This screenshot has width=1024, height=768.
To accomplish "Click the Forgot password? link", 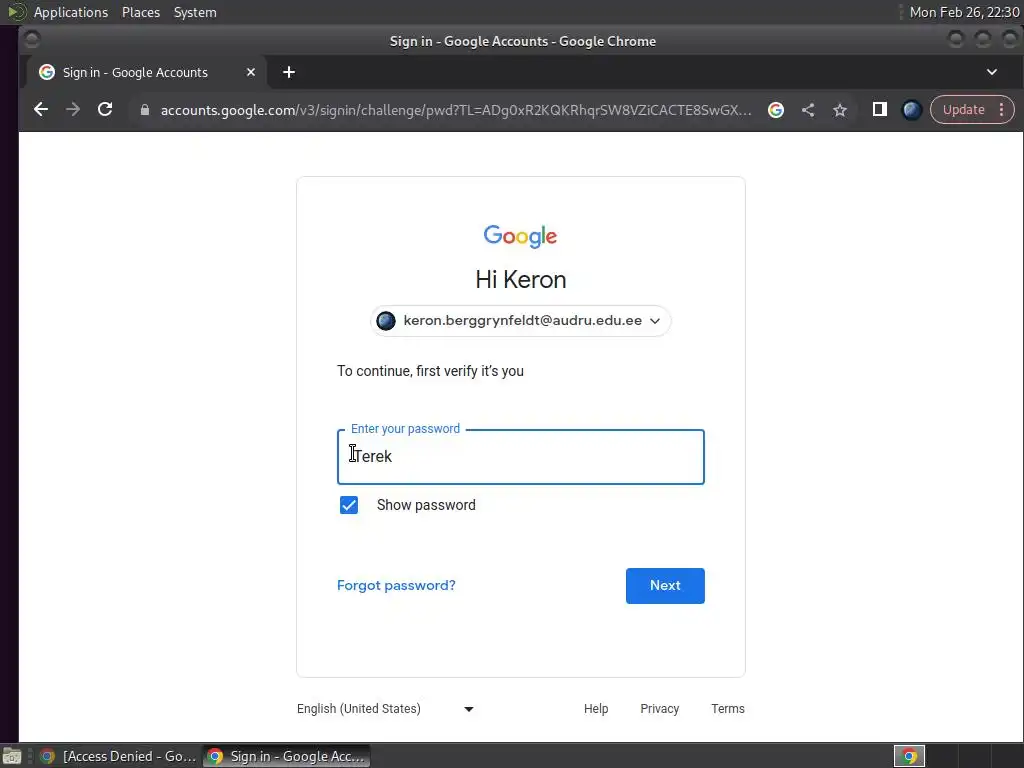I will tap(396, 585).
